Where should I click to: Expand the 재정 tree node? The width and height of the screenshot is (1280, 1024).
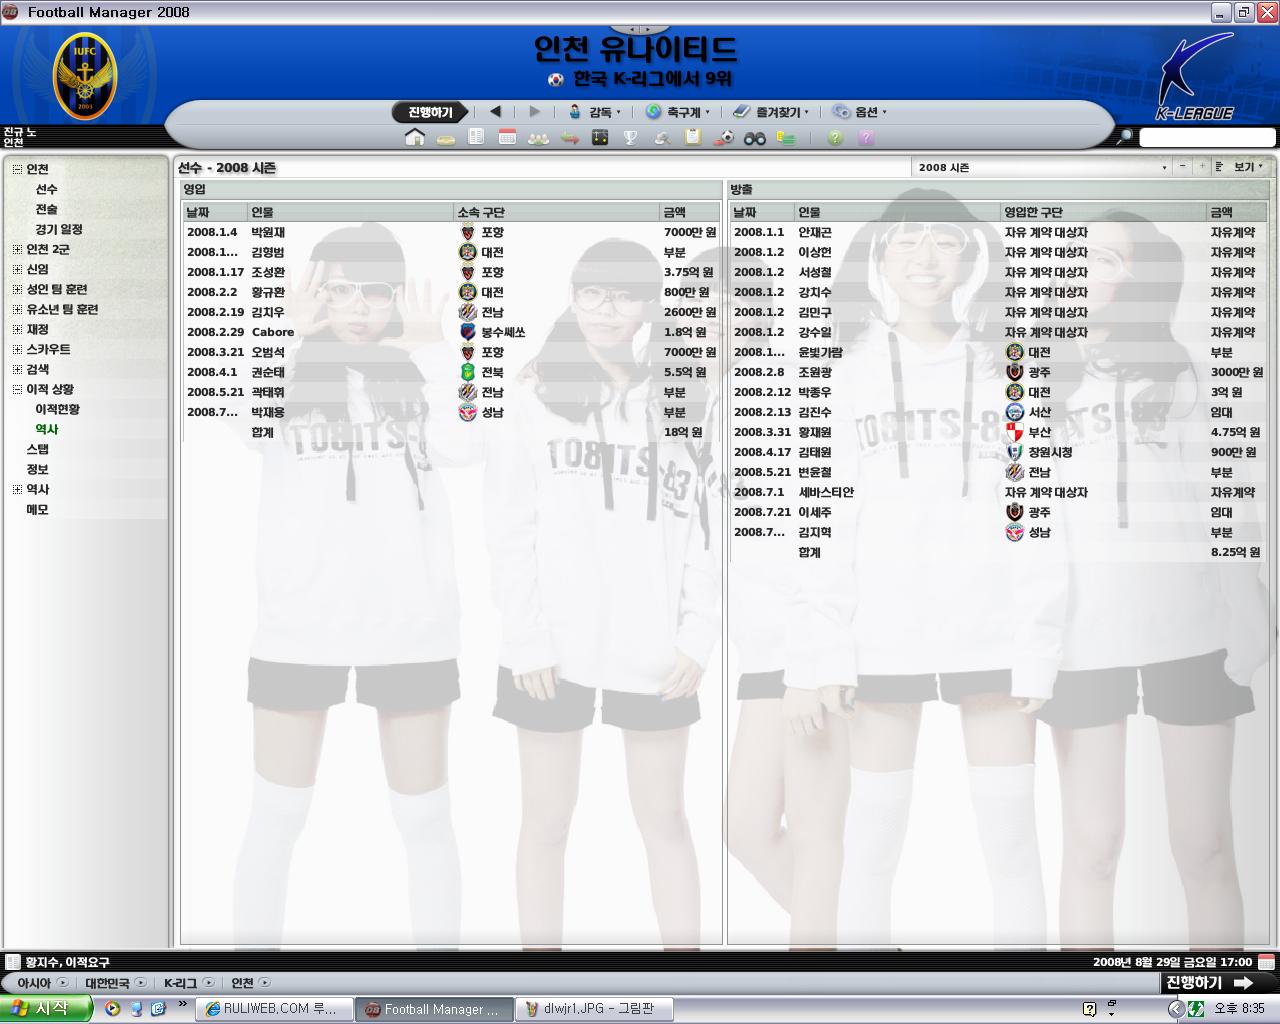(x=17, y=329)
